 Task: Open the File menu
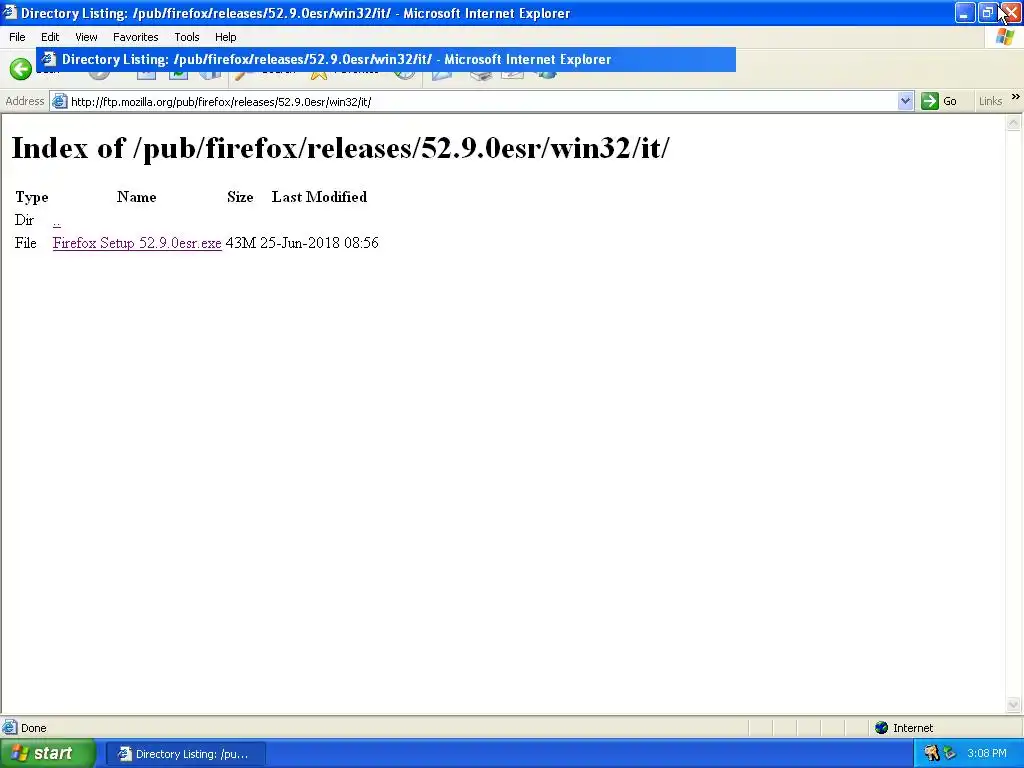[x=17, y=37]
